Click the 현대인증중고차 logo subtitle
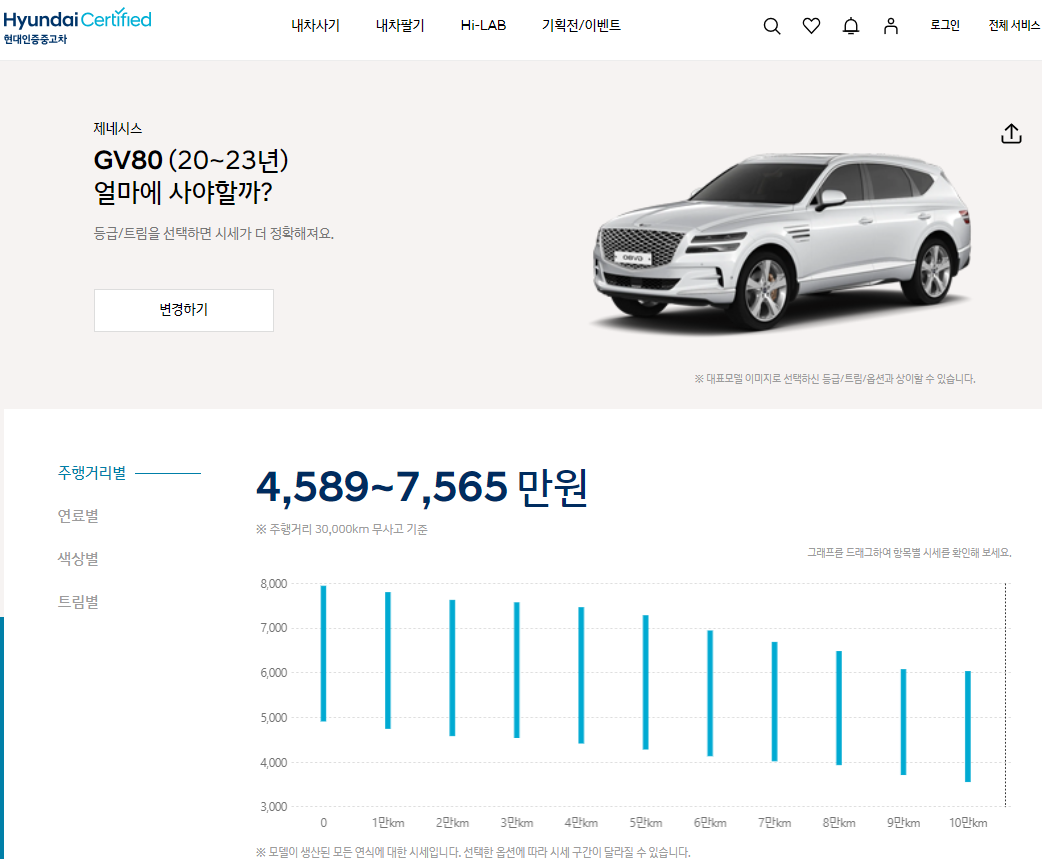 pos(35,39)
